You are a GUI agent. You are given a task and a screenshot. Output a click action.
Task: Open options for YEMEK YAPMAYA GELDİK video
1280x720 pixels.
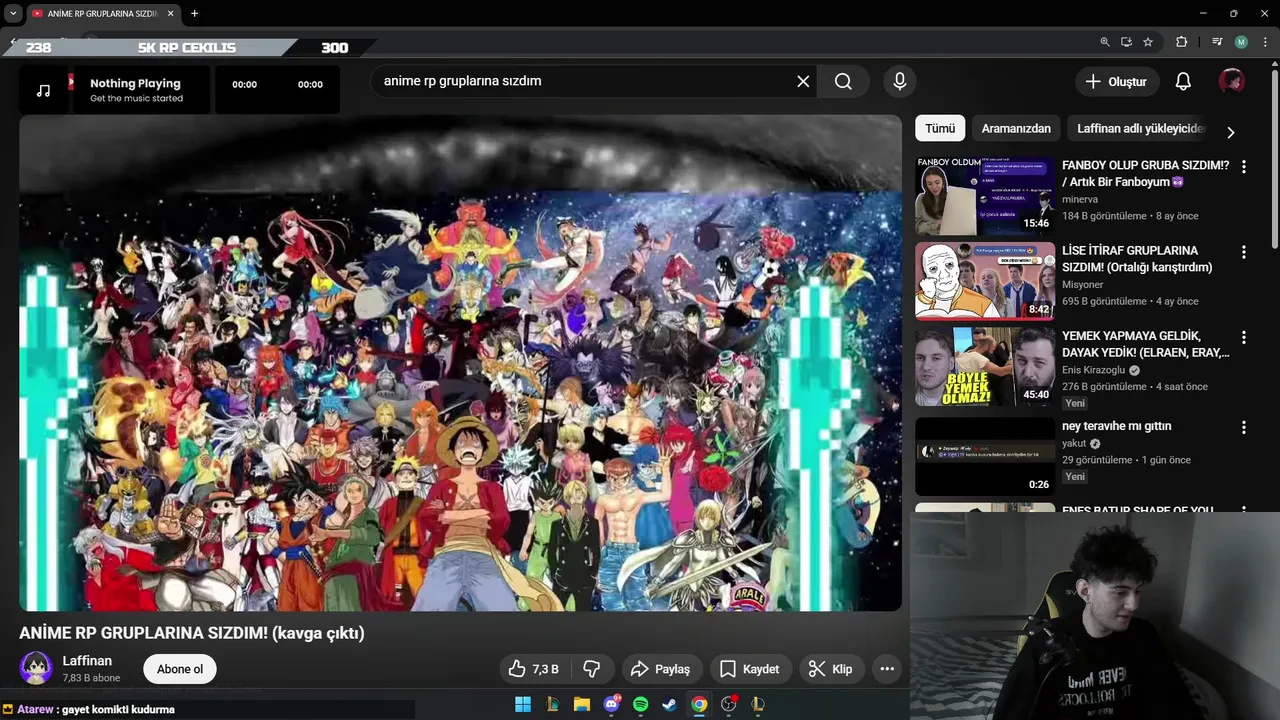(1244, 337)
